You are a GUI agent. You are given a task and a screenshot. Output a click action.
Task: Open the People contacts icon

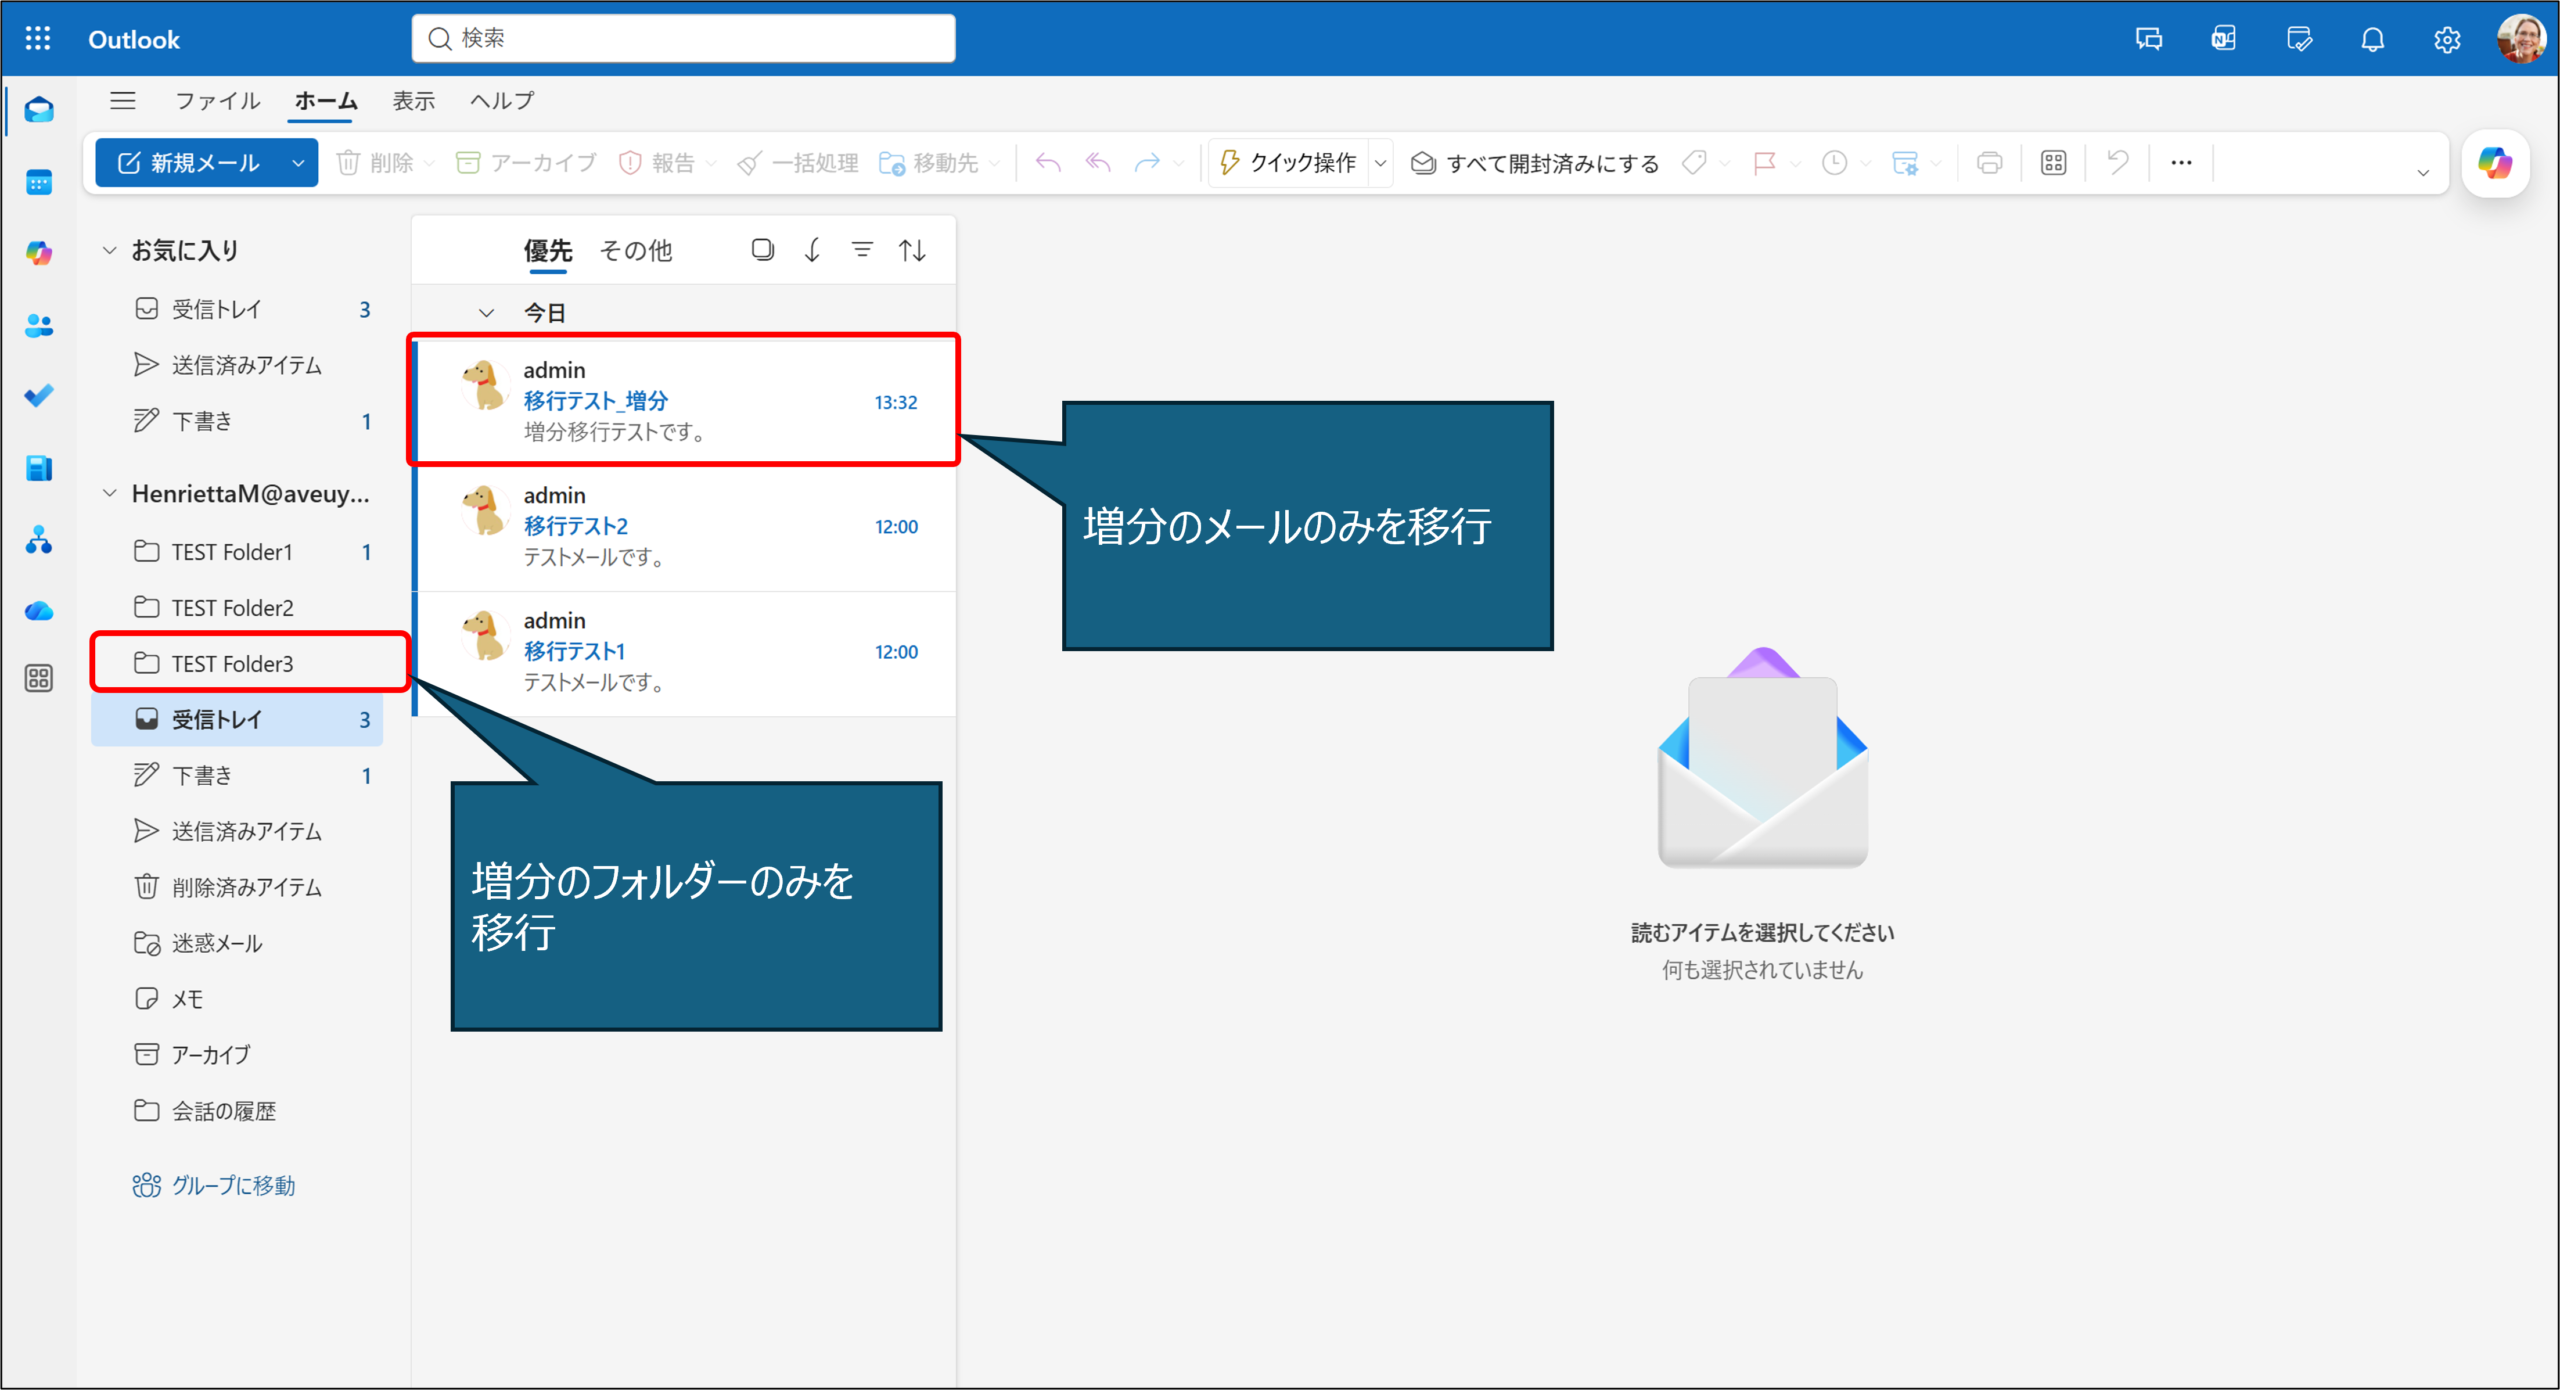pos(39,325)
